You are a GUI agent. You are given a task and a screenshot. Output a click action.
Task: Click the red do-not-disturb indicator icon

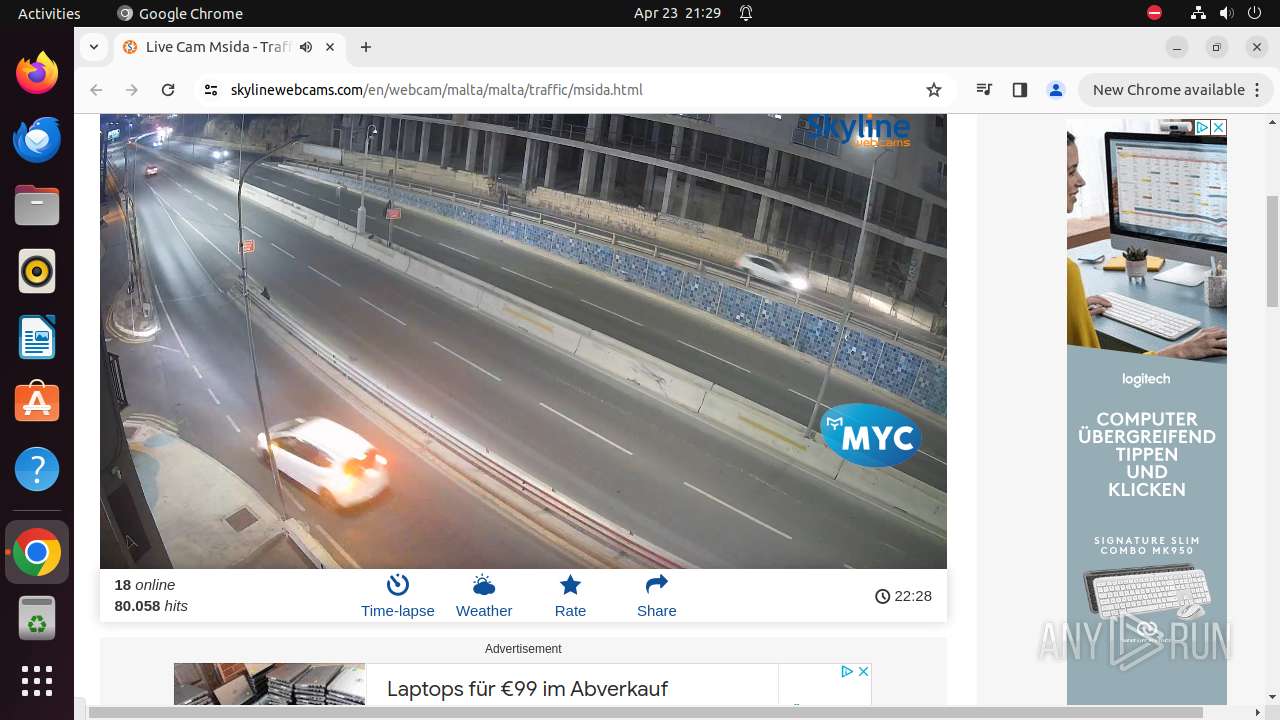[x=1154, y=13]
